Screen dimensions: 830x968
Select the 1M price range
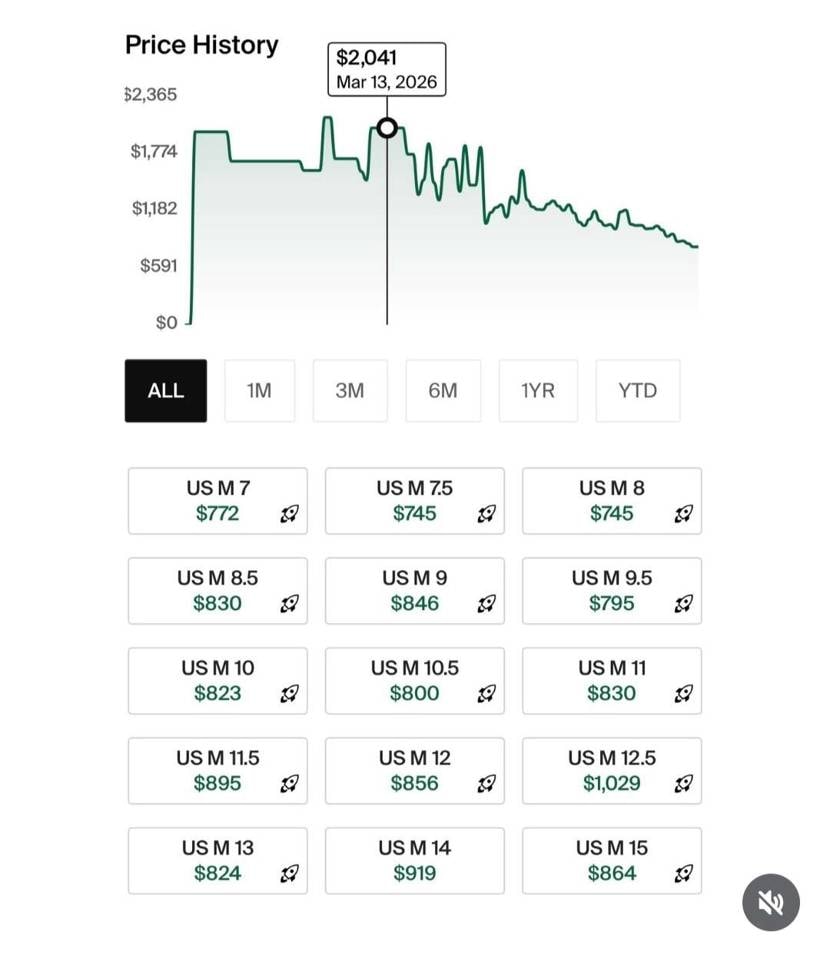259,391
